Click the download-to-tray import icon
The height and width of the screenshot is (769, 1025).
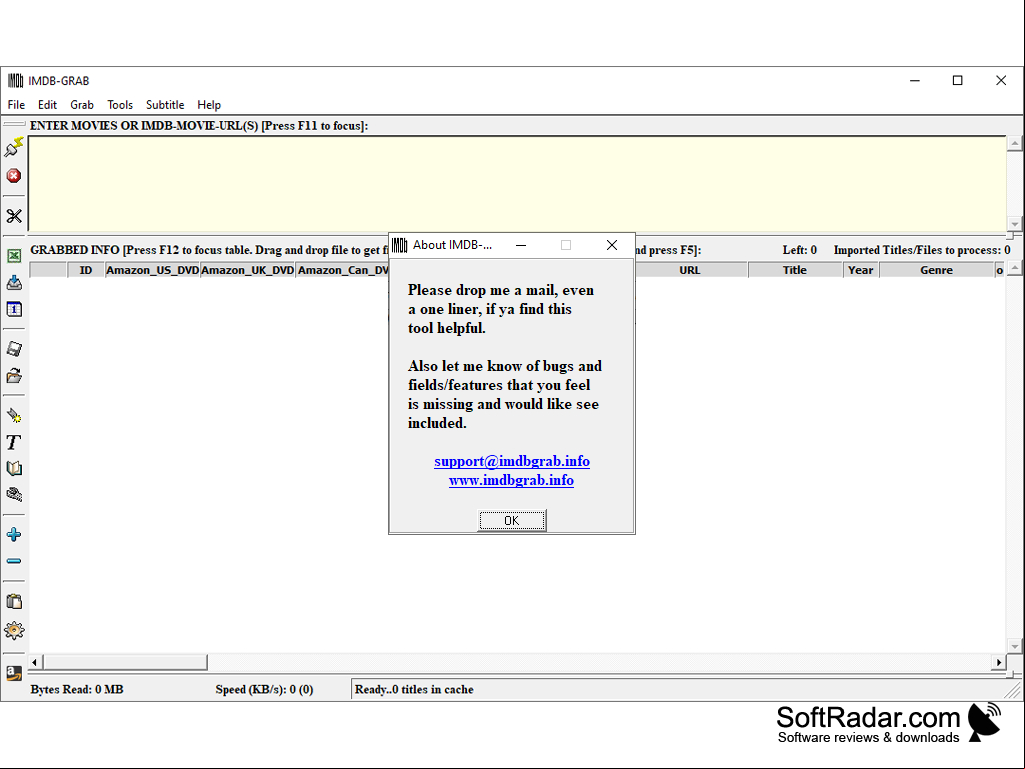[x=14, y=282]
